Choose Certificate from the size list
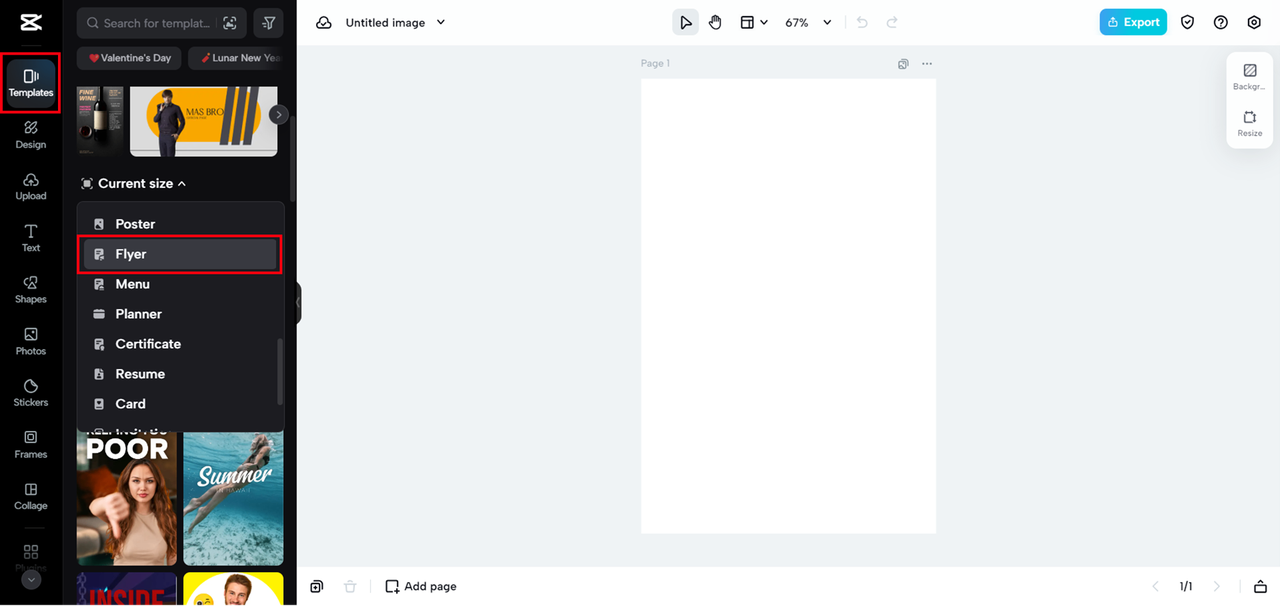This screenshot has width=1280, height=606. (181, 344)
